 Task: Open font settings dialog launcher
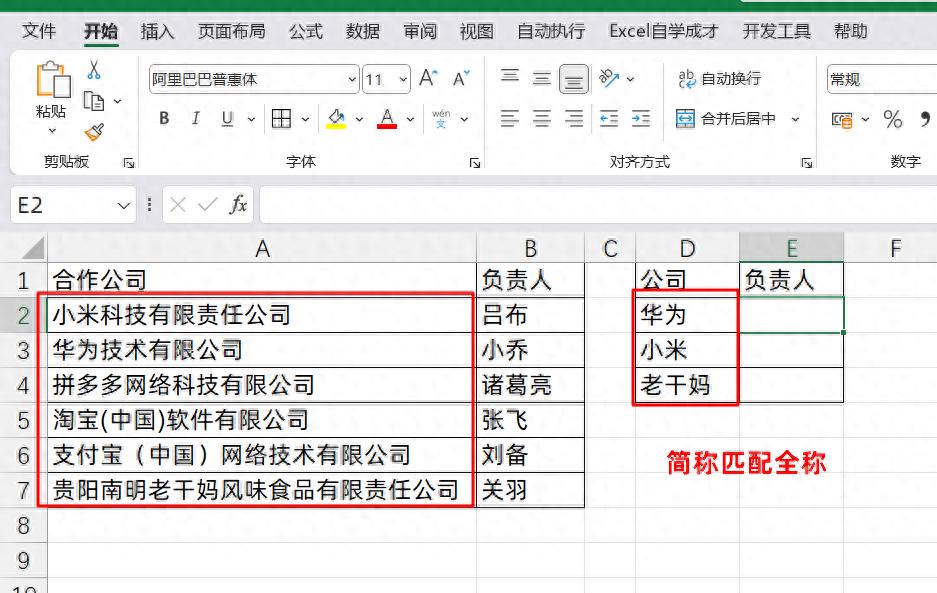475,163
